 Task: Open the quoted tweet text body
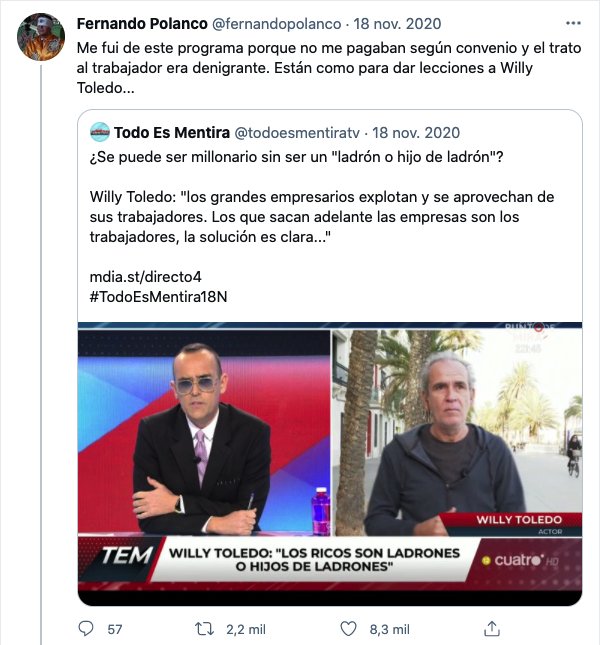pyautogui.click(x=322, y=197)
